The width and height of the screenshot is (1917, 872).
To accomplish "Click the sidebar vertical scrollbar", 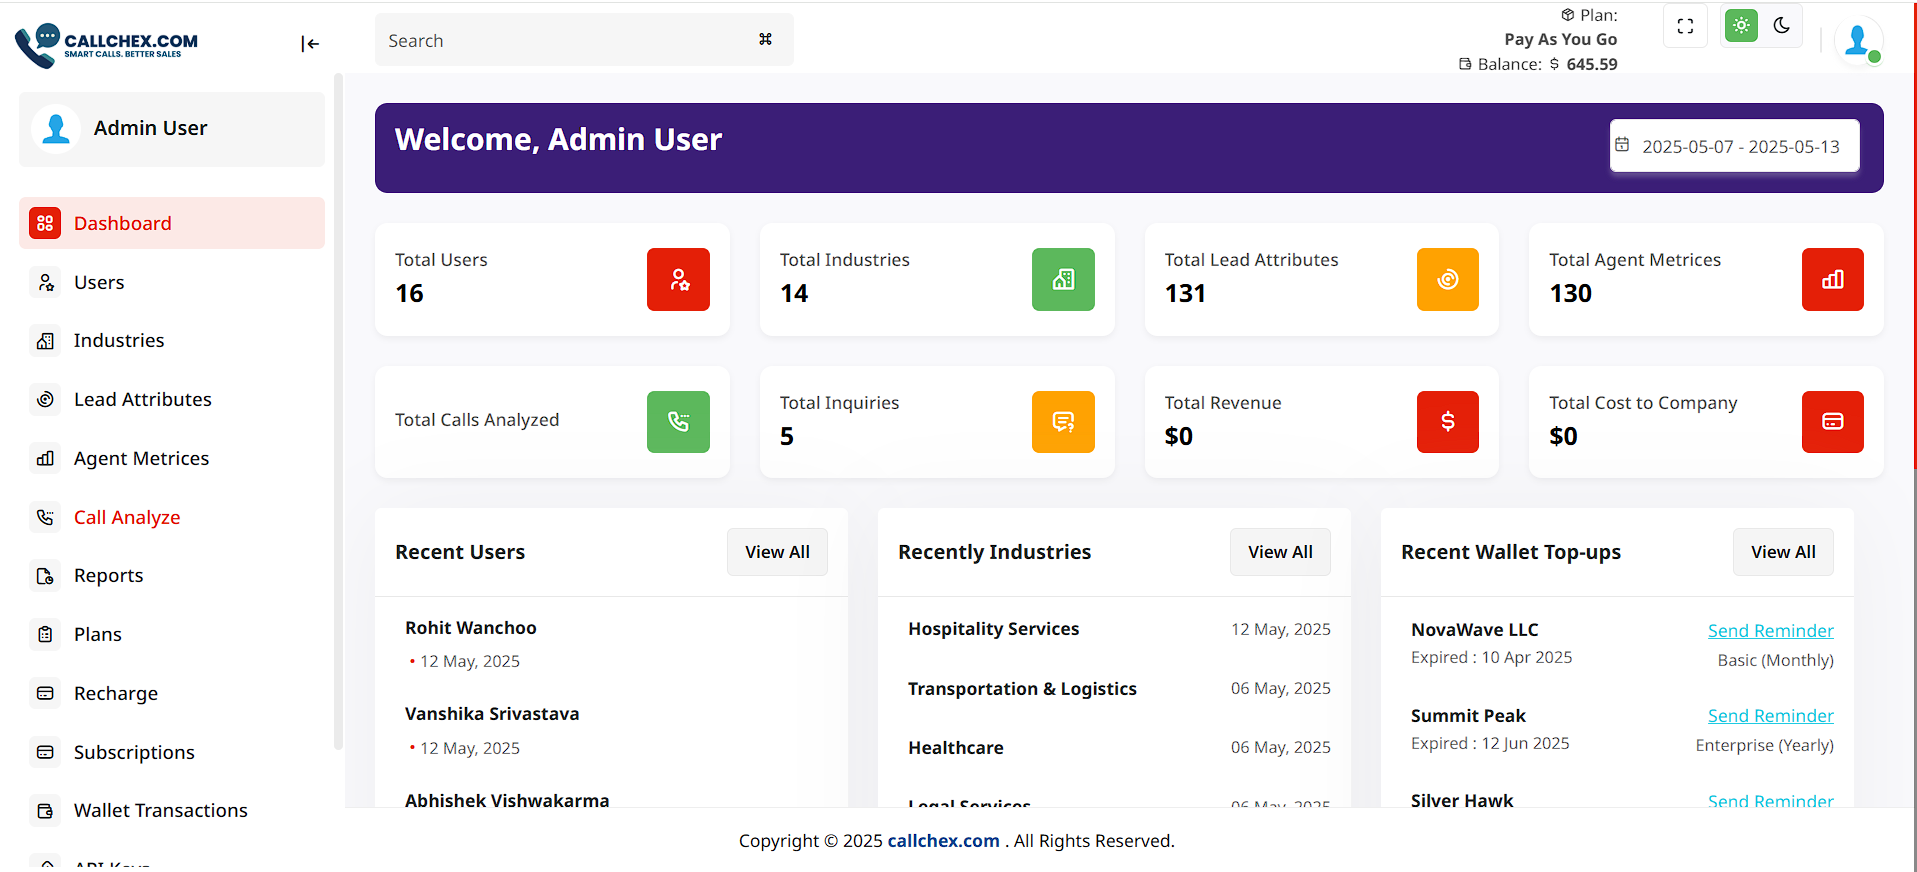I will point(338,410).
